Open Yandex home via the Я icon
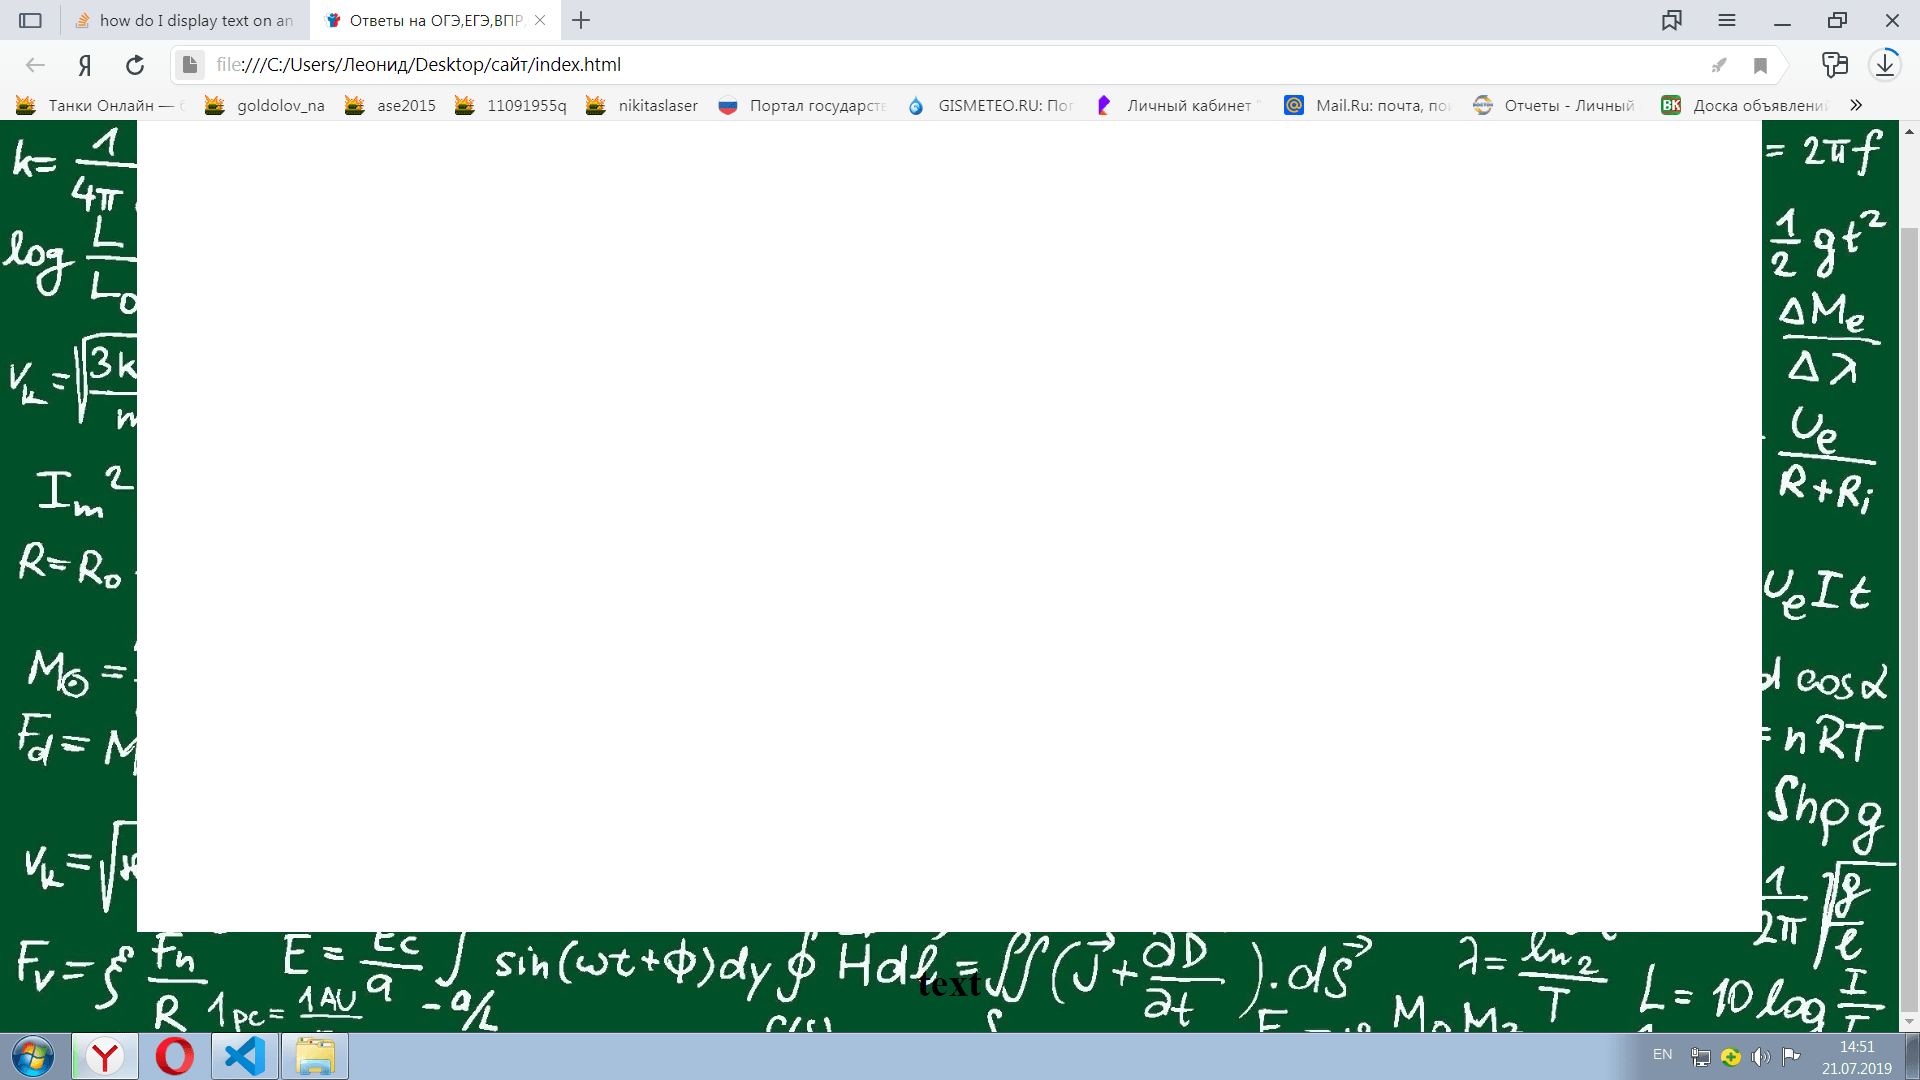1920x1080 pixels. coord(85,65)
